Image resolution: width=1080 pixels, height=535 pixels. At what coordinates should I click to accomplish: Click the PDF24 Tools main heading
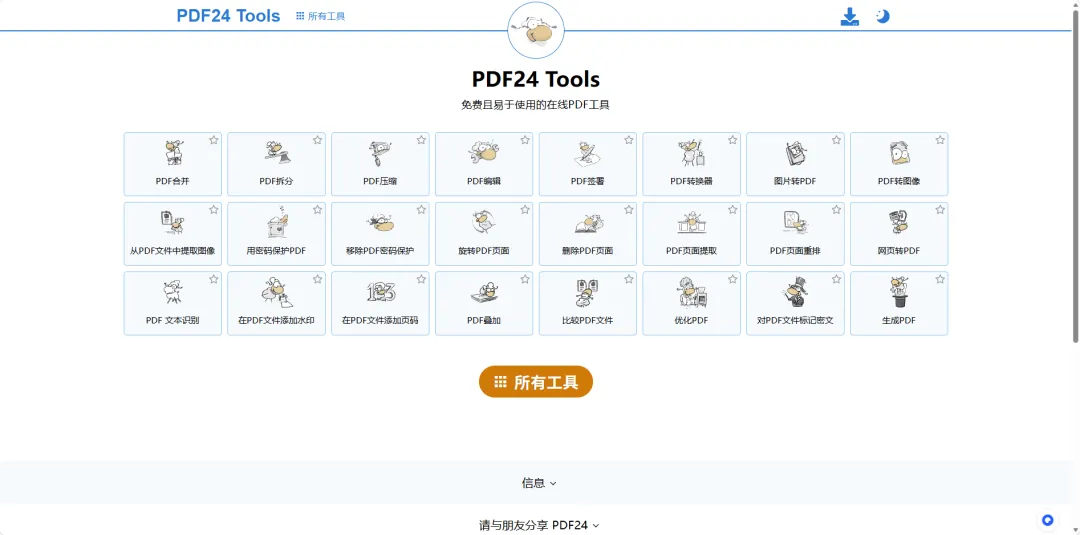(536, 79)
